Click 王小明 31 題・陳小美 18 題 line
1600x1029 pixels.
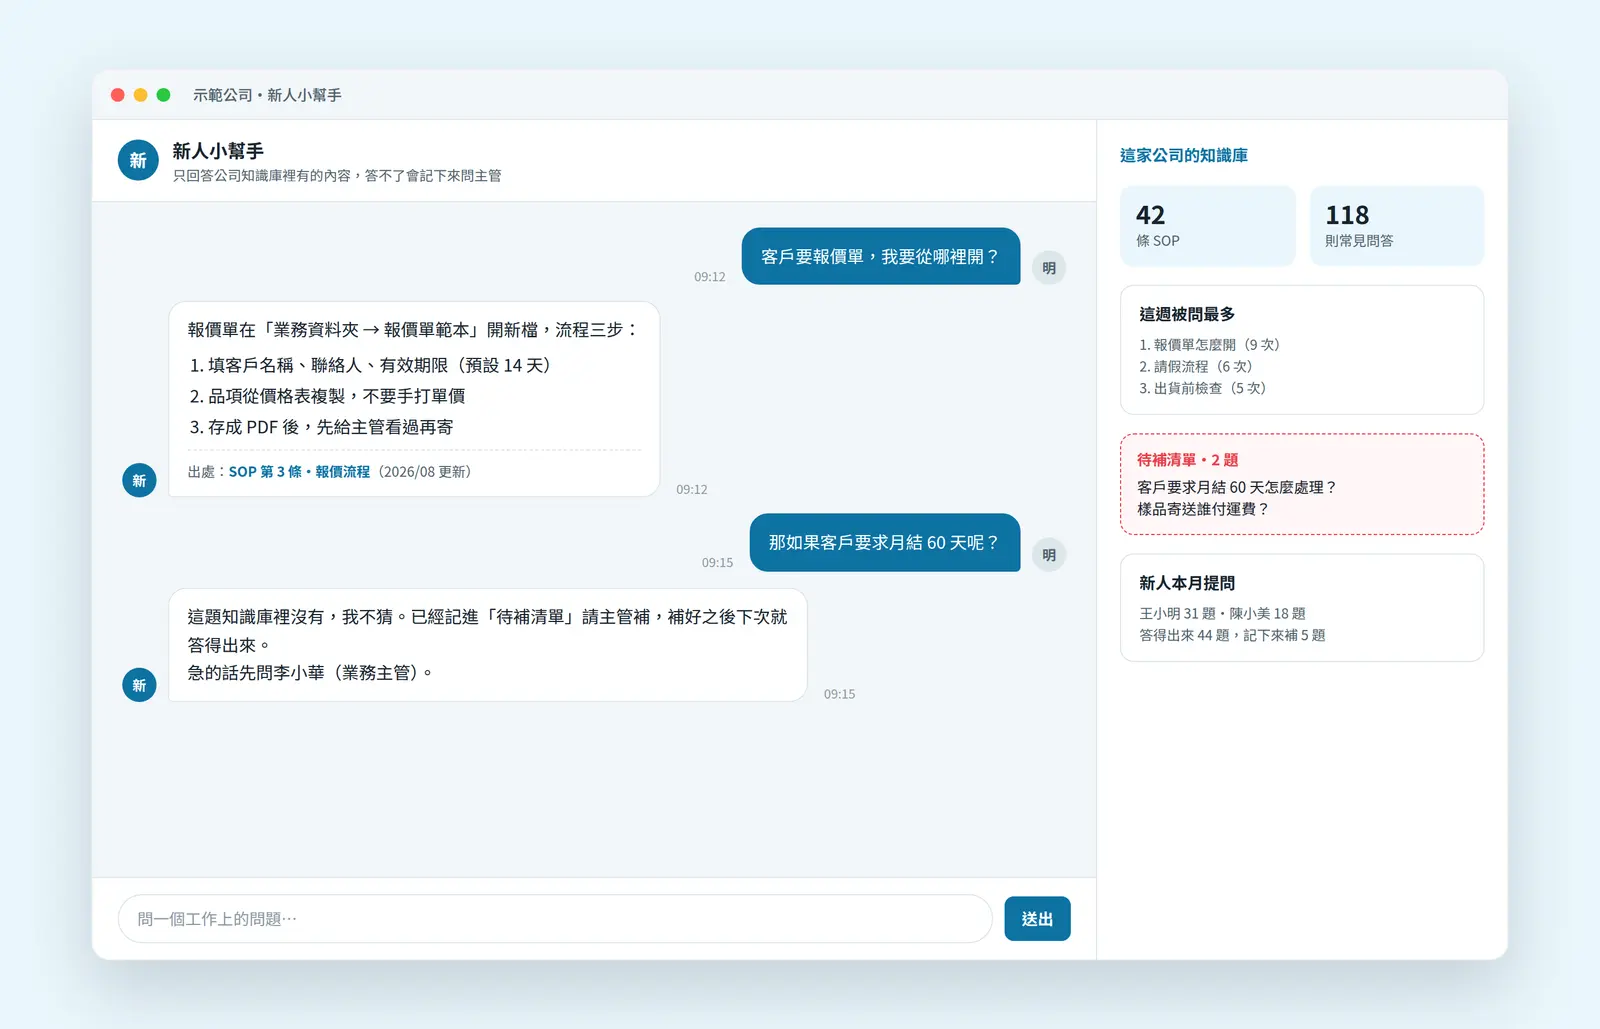(x=1223, y=614)
